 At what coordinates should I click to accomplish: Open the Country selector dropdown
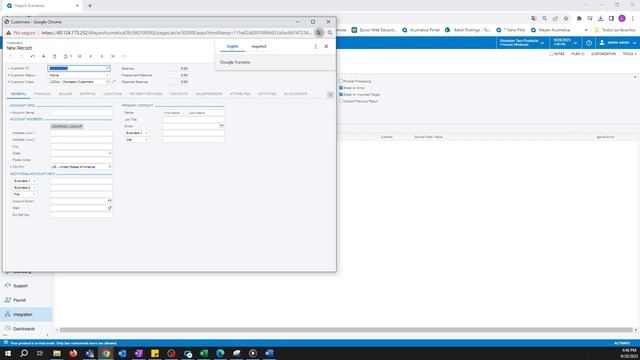(x=109, y=167)
